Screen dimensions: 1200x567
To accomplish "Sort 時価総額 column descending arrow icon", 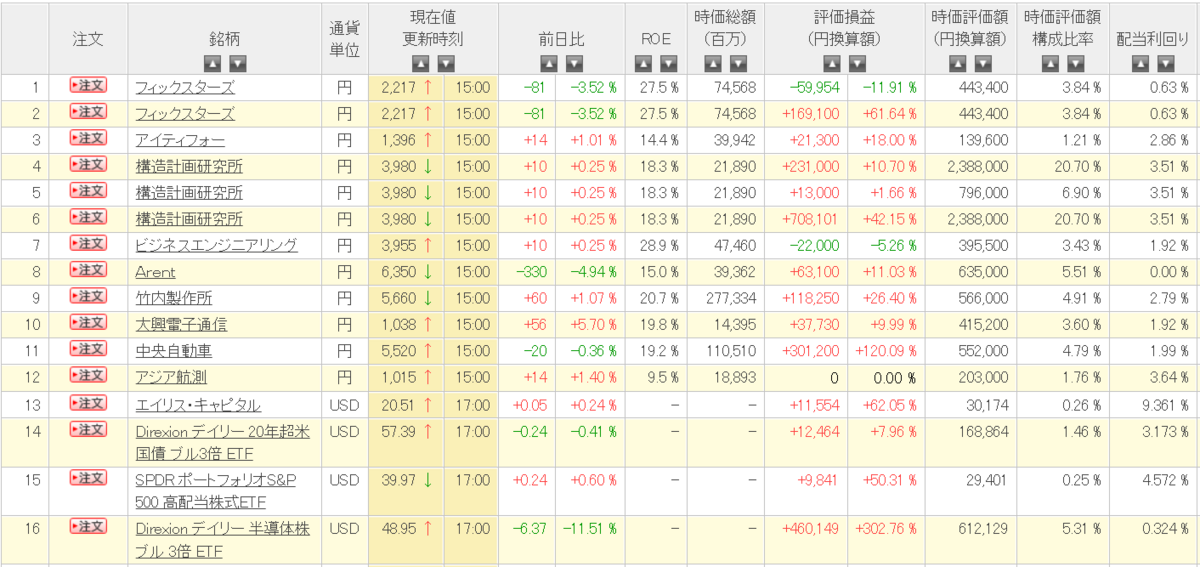I will (x=739, y=63).
